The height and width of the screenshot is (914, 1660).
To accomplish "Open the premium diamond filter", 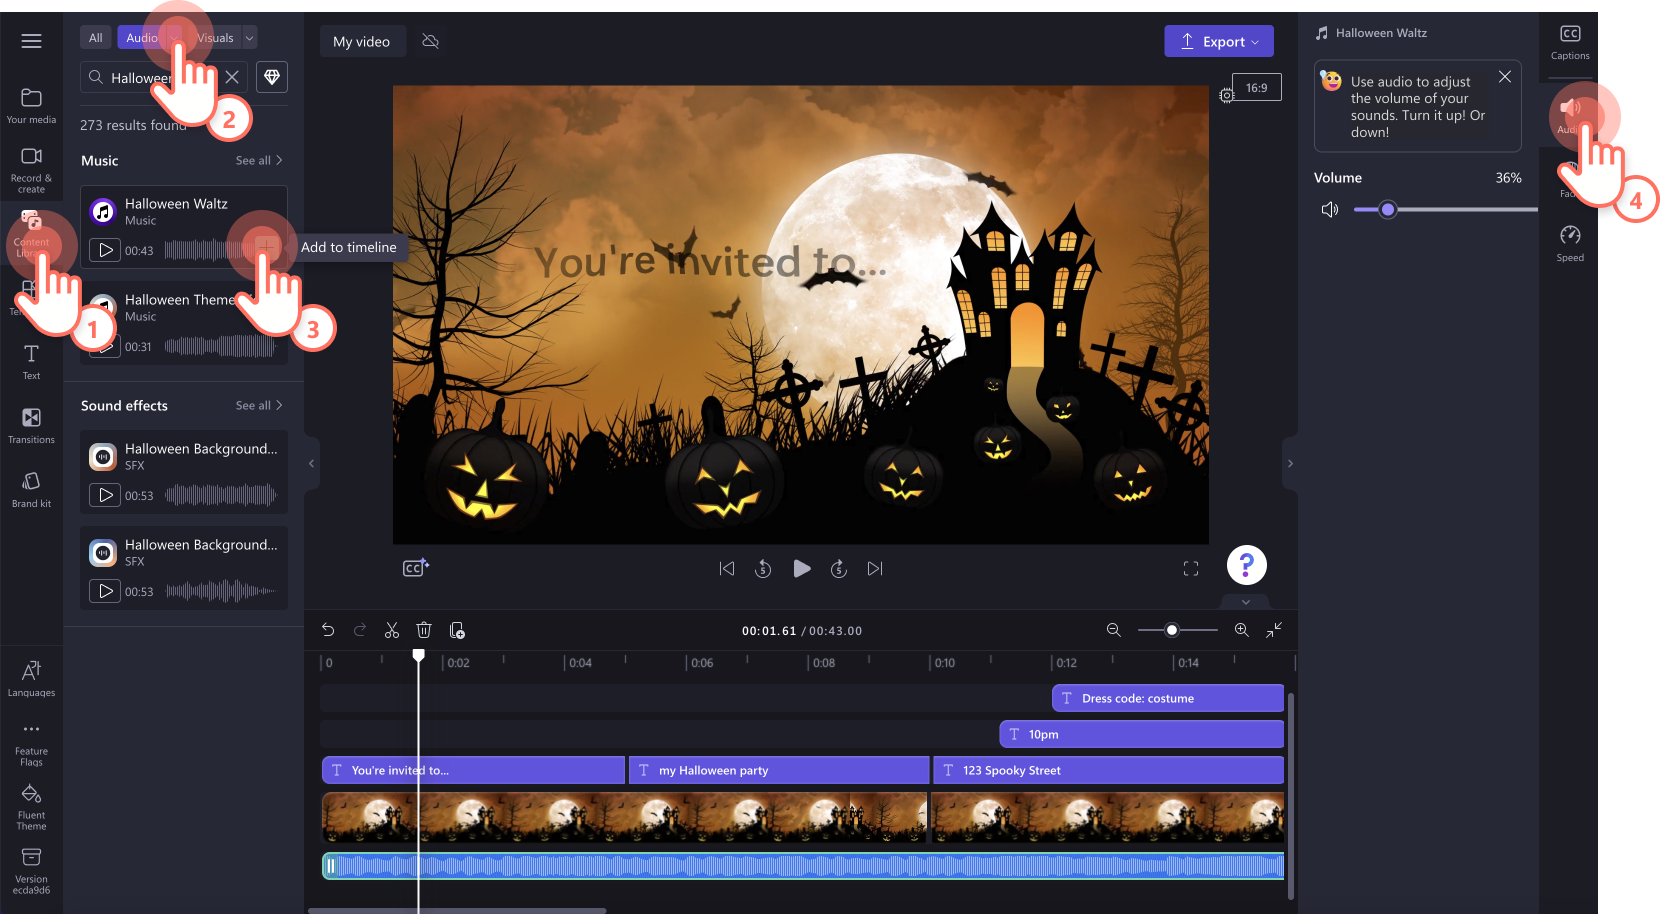I will (272, 77).
